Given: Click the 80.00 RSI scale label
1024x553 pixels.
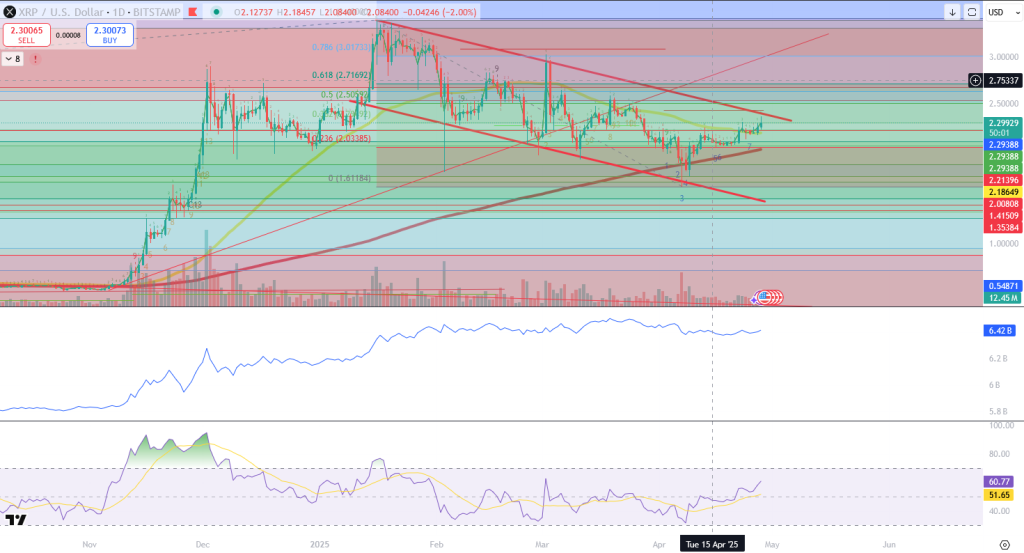Looking at the screenshot, I should tap(999, 454).
